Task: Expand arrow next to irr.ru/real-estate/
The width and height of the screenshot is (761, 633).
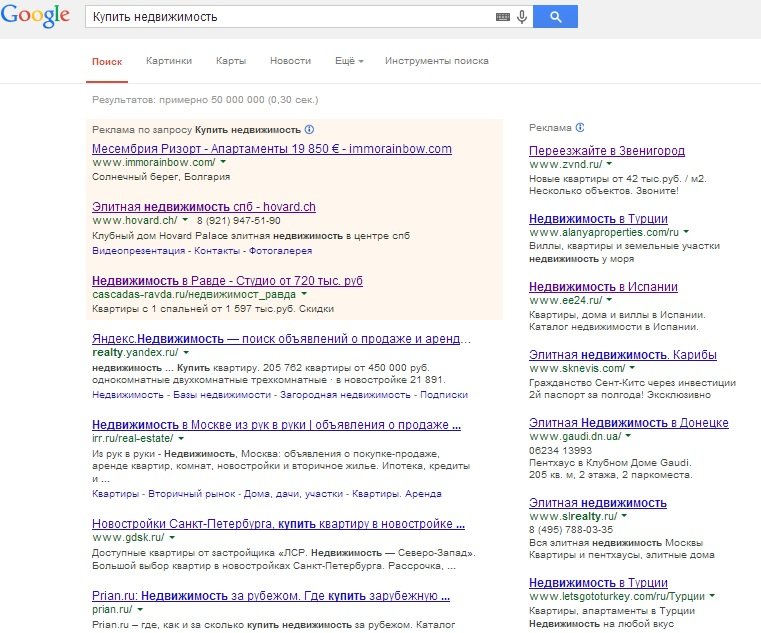Action: [x=181, y=438]
